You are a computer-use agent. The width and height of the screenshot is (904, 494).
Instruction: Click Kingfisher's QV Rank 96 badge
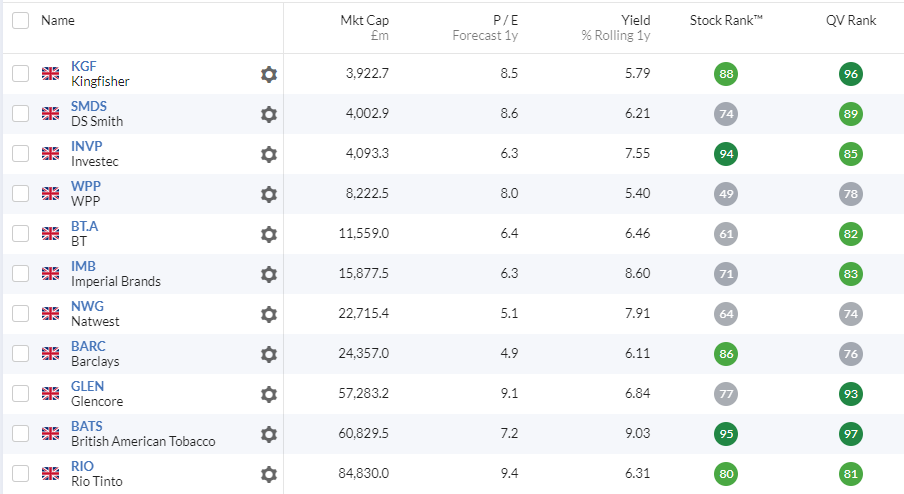[x=850, y=74]
